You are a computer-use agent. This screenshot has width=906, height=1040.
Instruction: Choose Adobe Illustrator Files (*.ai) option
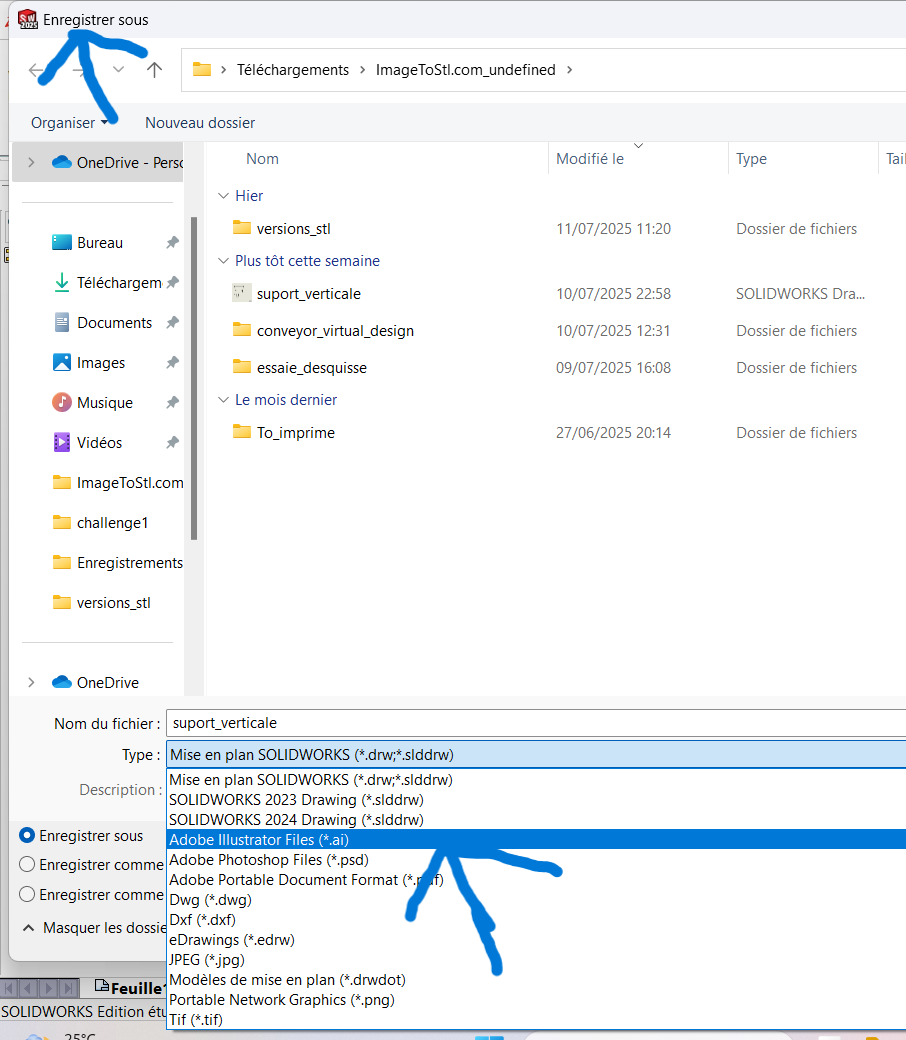[x=536, y=840]
